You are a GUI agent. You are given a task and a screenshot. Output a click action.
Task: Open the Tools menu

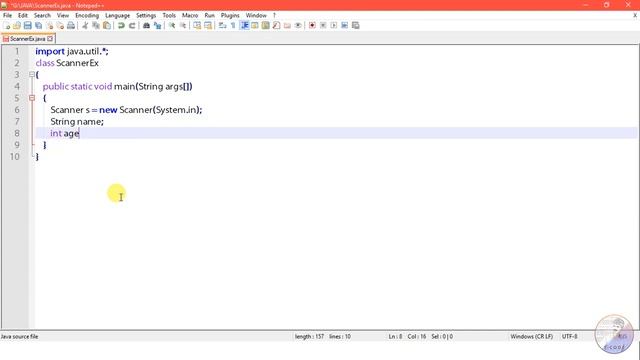click(x=169, y=15)
